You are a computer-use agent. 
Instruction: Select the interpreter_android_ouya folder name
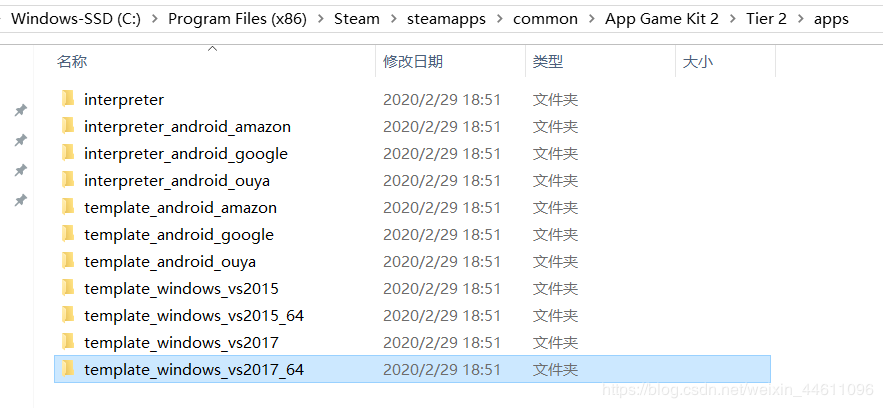tap(177, 180)
